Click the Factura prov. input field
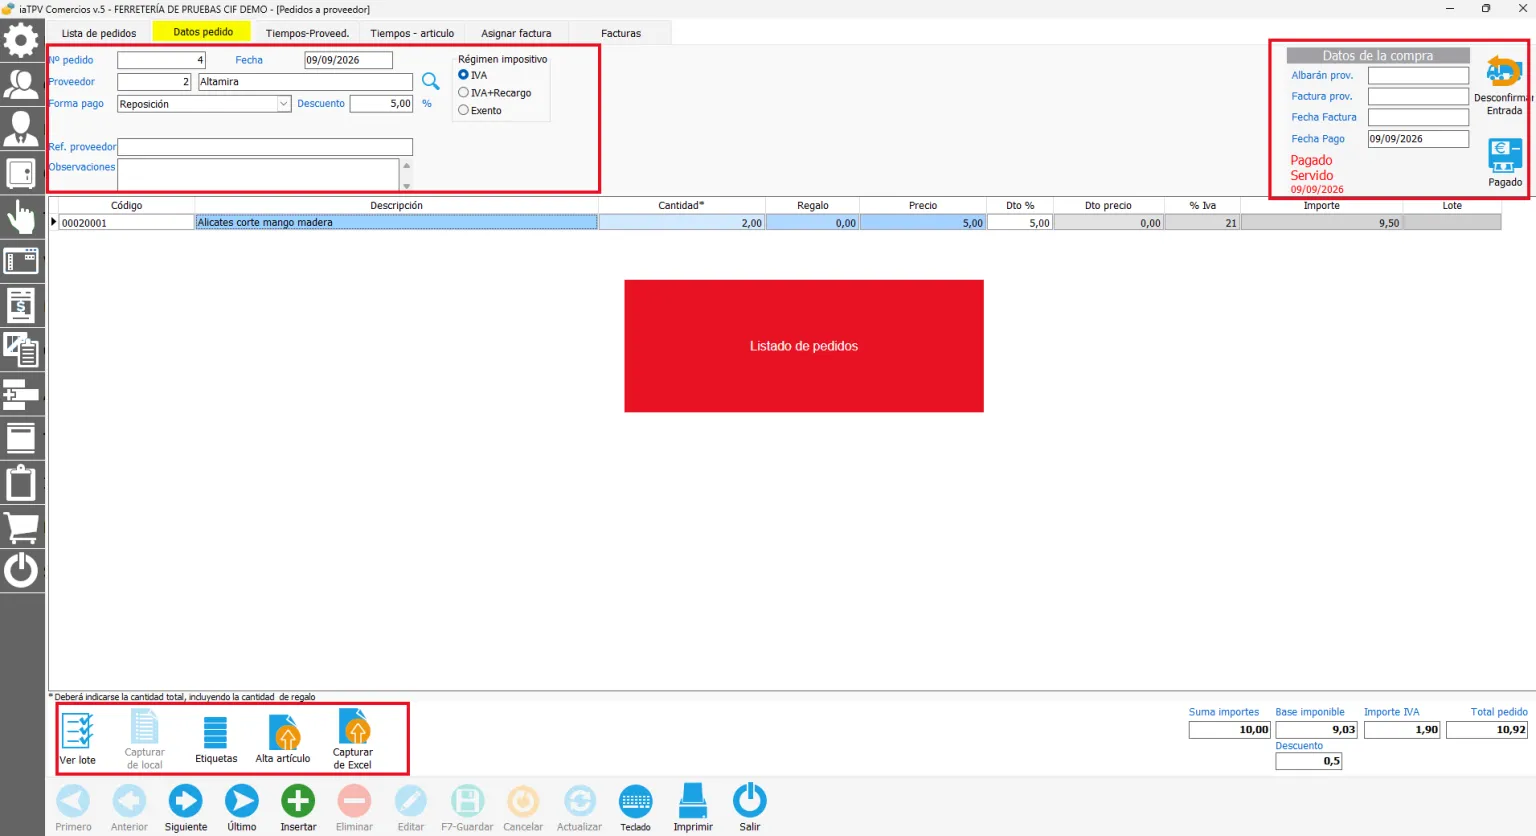Viewport: 1536px width, 836px height. (1418, 96)
